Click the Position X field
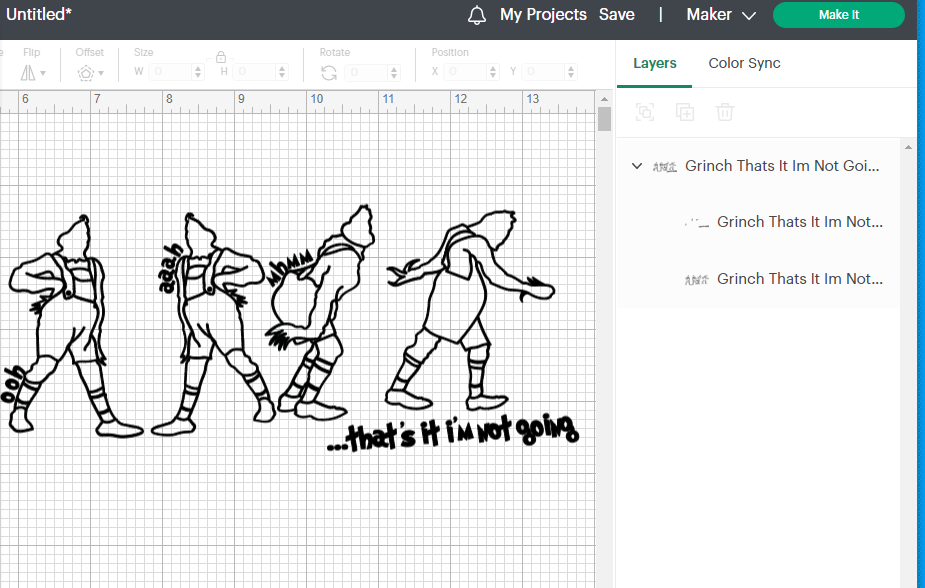The image size is (925, 588). (x=465, y=72)
